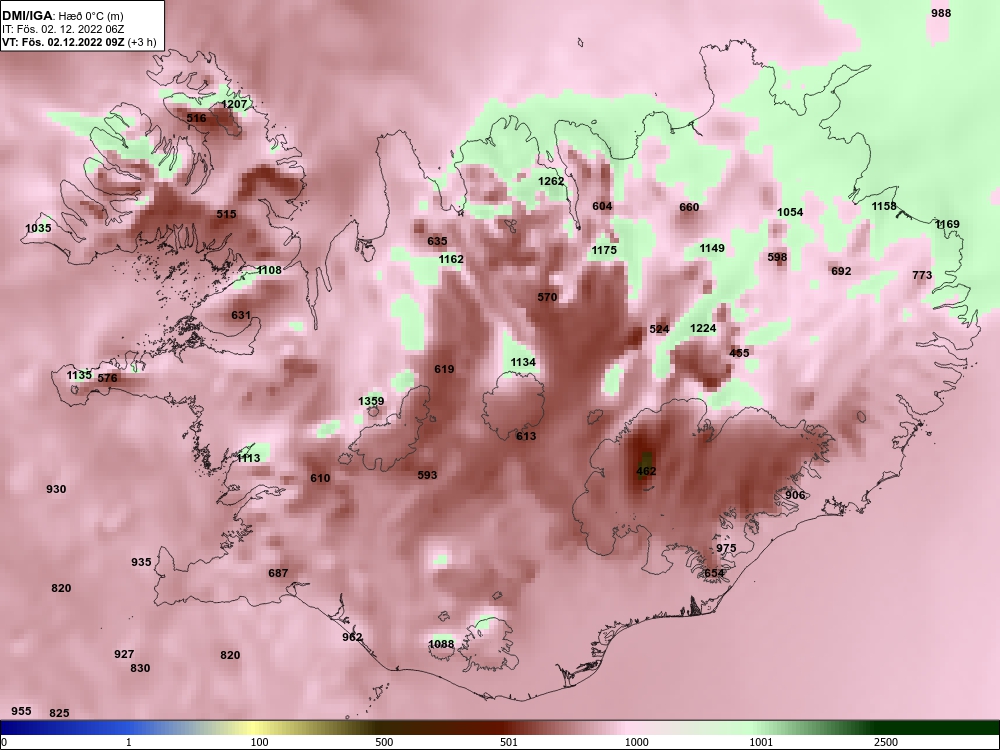Click the 935 value

tap(142, 562)
